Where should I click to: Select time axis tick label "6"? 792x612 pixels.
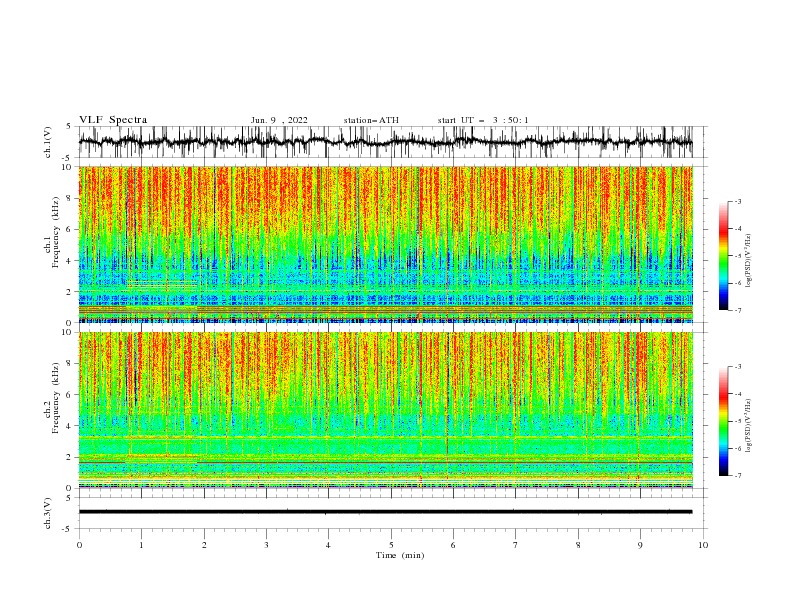pos(453,545)
